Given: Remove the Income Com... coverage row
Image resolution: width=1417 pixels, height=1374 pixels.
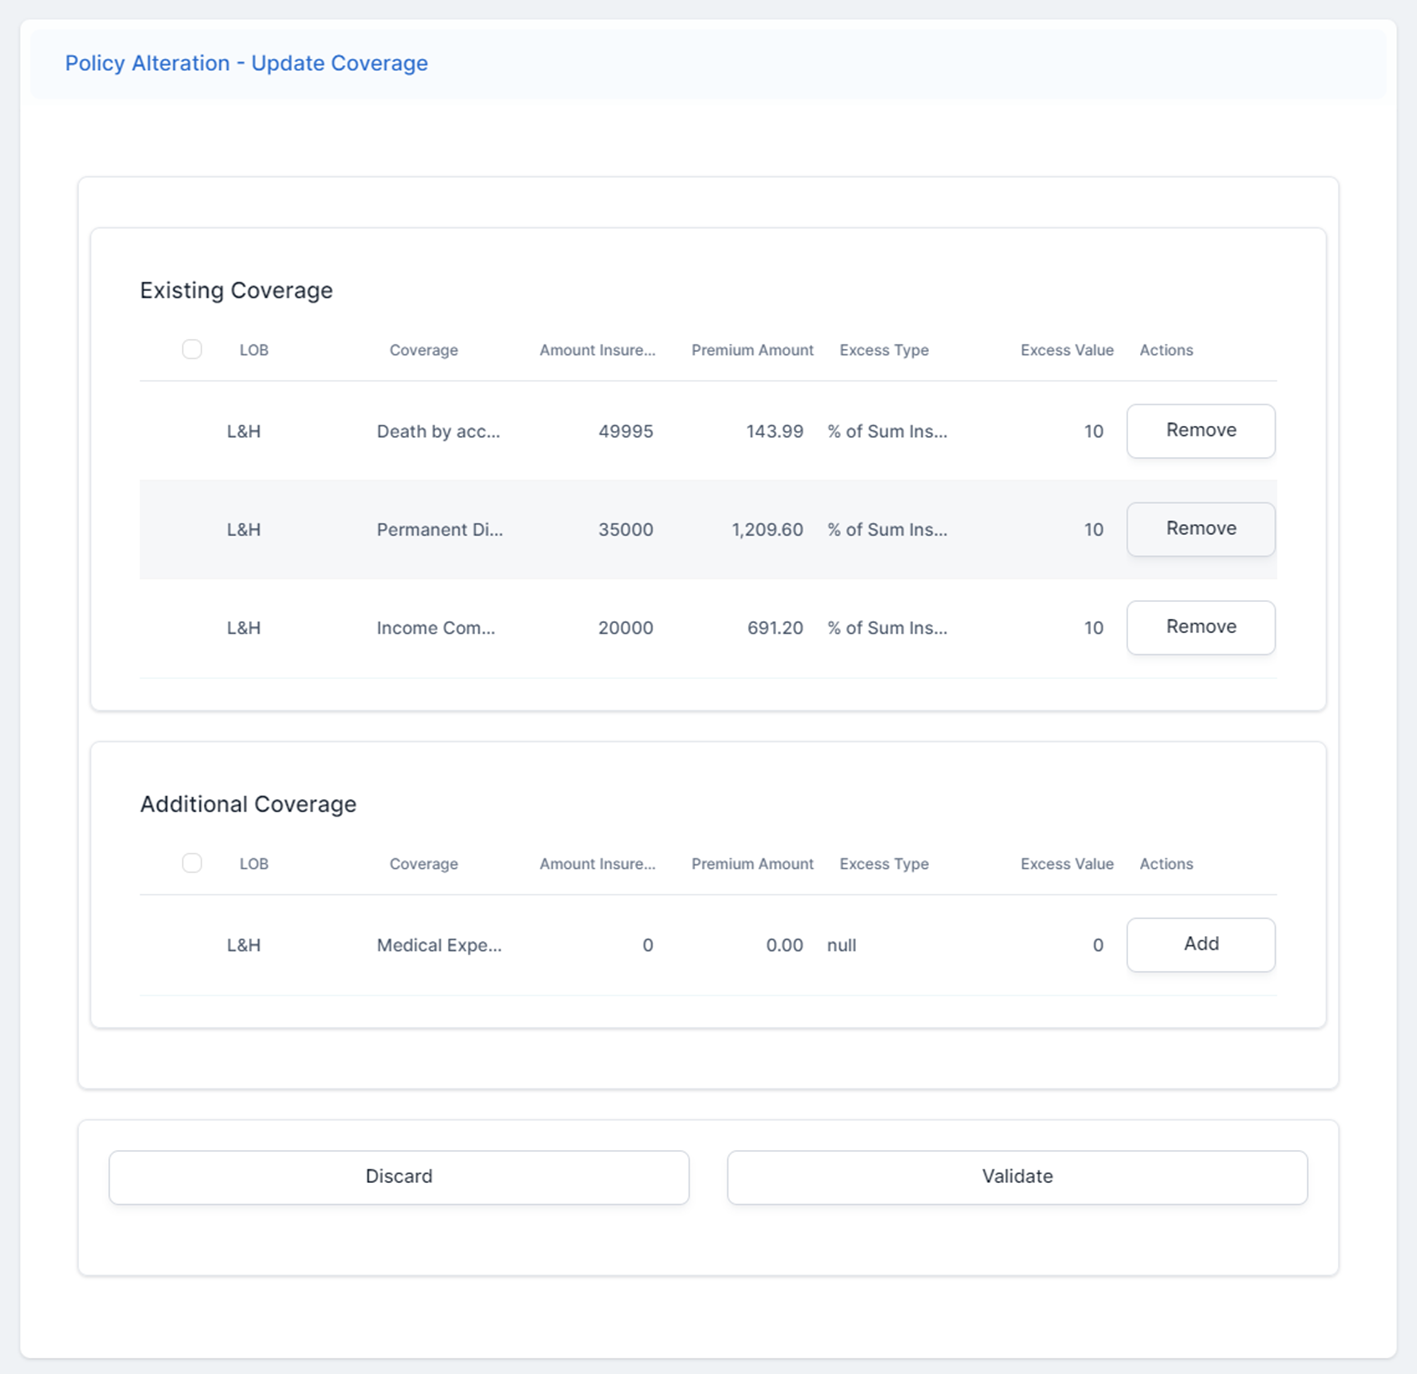Looking at the screenshot, I should pyautogui.click(x=1200, y=627).
